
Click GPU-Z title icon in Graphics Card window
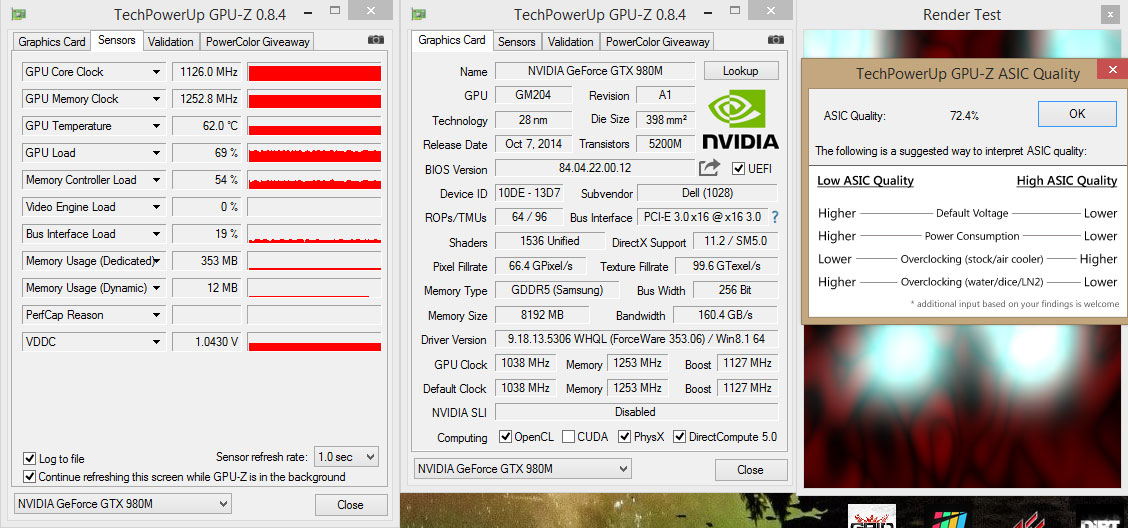point(419,14)
